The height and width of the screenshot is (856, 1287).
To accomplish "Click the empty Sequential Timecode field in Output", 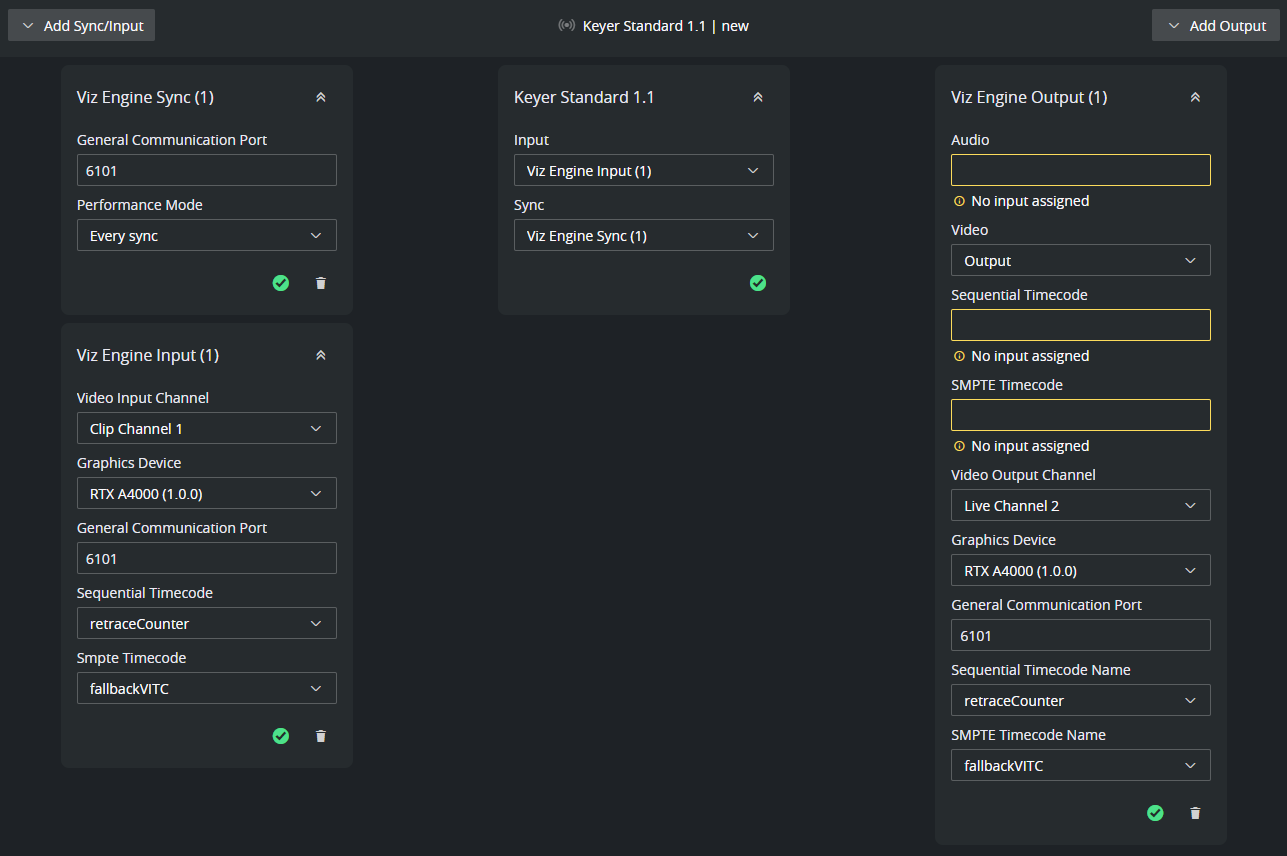I will [1081, 326].
